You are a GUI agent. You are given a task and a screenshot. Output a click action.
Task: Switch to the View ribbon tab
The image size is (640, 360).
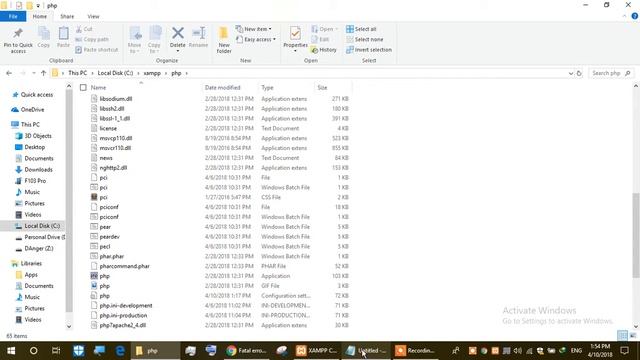(93, 16)
